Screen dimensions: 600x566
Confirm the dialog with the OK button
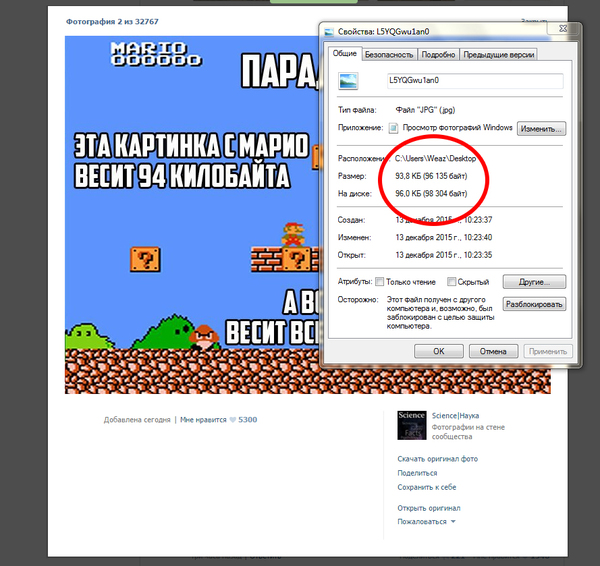[x=438, y=351]
